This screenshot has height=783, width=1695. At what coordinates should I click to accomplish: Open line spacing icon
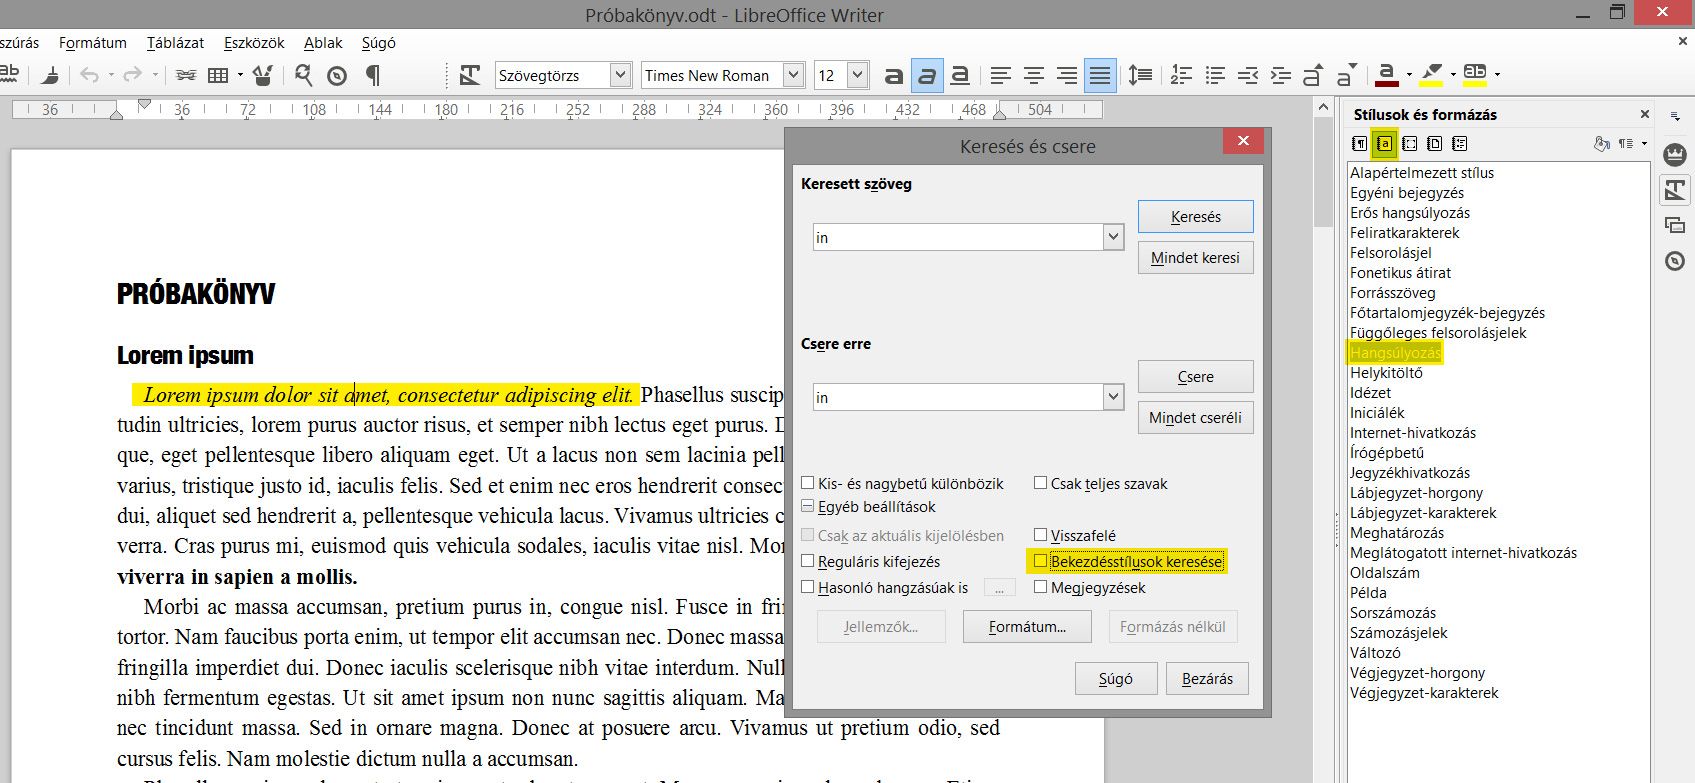coord(1140,75)
